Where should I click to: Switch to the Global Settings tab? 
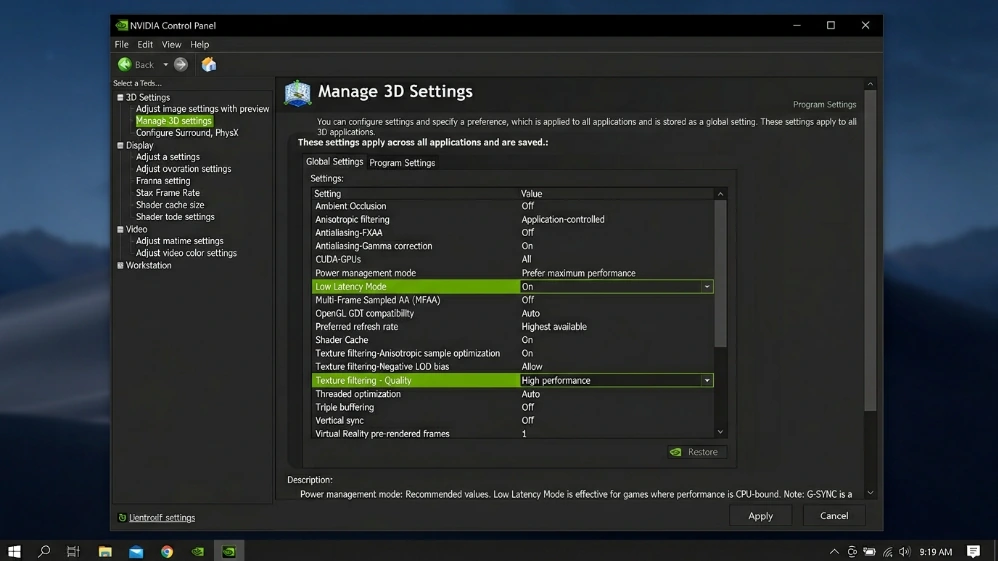(x=334, y=162)
